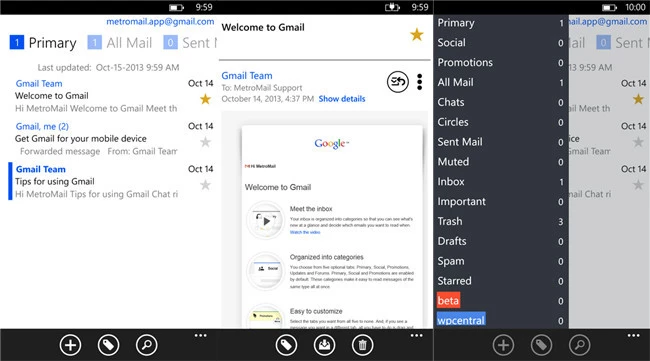Image resolution: width=650 pixels, height=361 pixels.
Task: Tap the archive download icon in message bar
Action: pos(324,345)
